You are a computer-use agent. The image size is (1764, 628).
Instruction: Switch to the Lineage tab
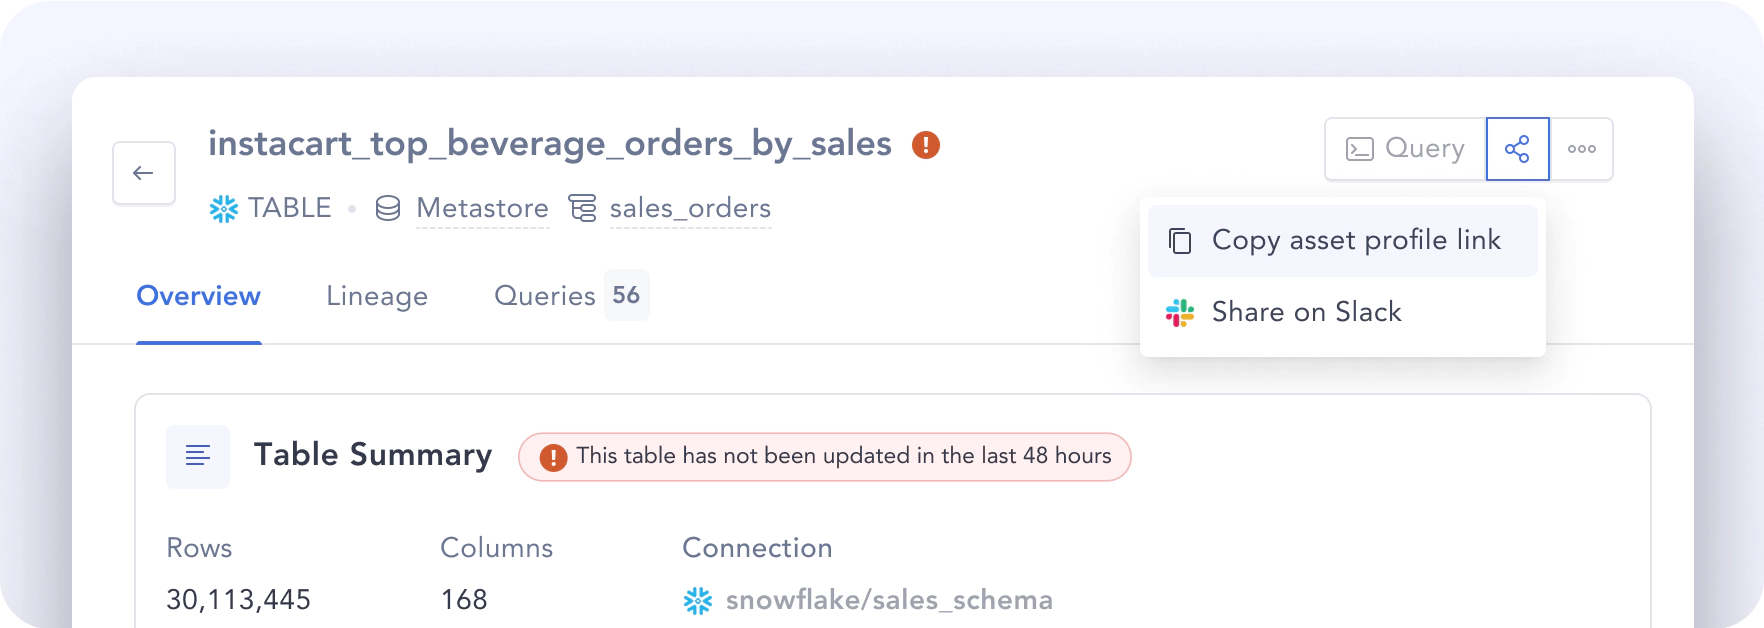(x=377, y=296)
